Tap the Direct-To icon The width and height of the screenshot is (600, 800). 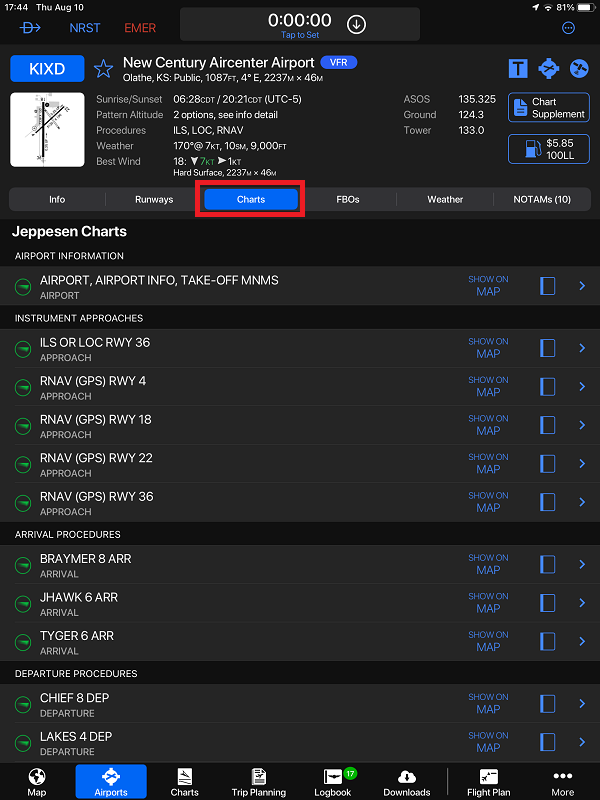click(x=30, y=28)
